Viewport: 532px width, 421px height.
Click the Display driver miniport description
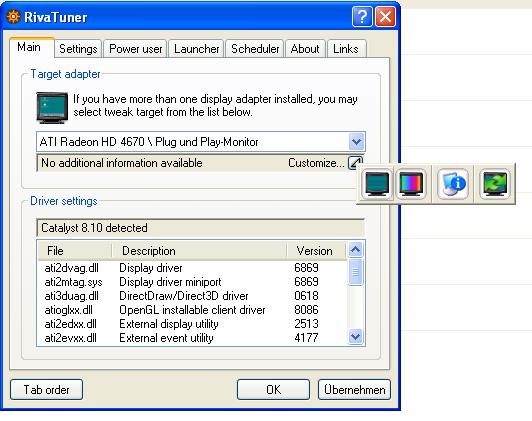(x=170, y=282)
